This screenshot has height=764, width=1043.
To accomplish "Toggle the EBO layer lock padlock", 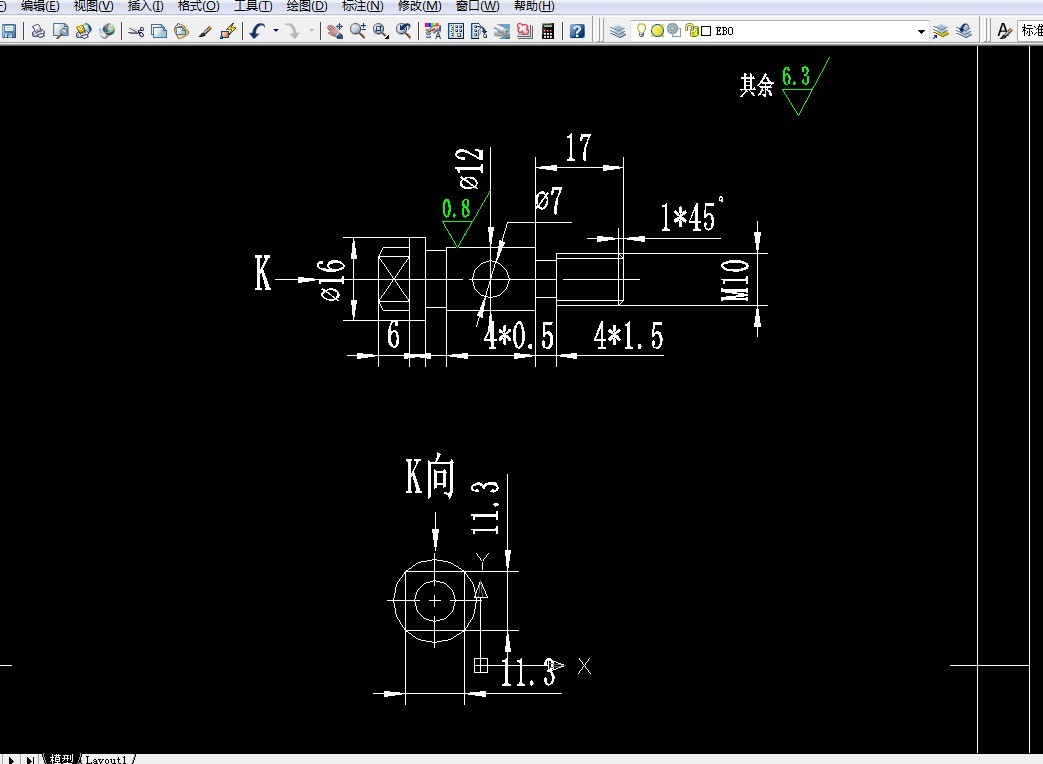I will coord(692,30).
